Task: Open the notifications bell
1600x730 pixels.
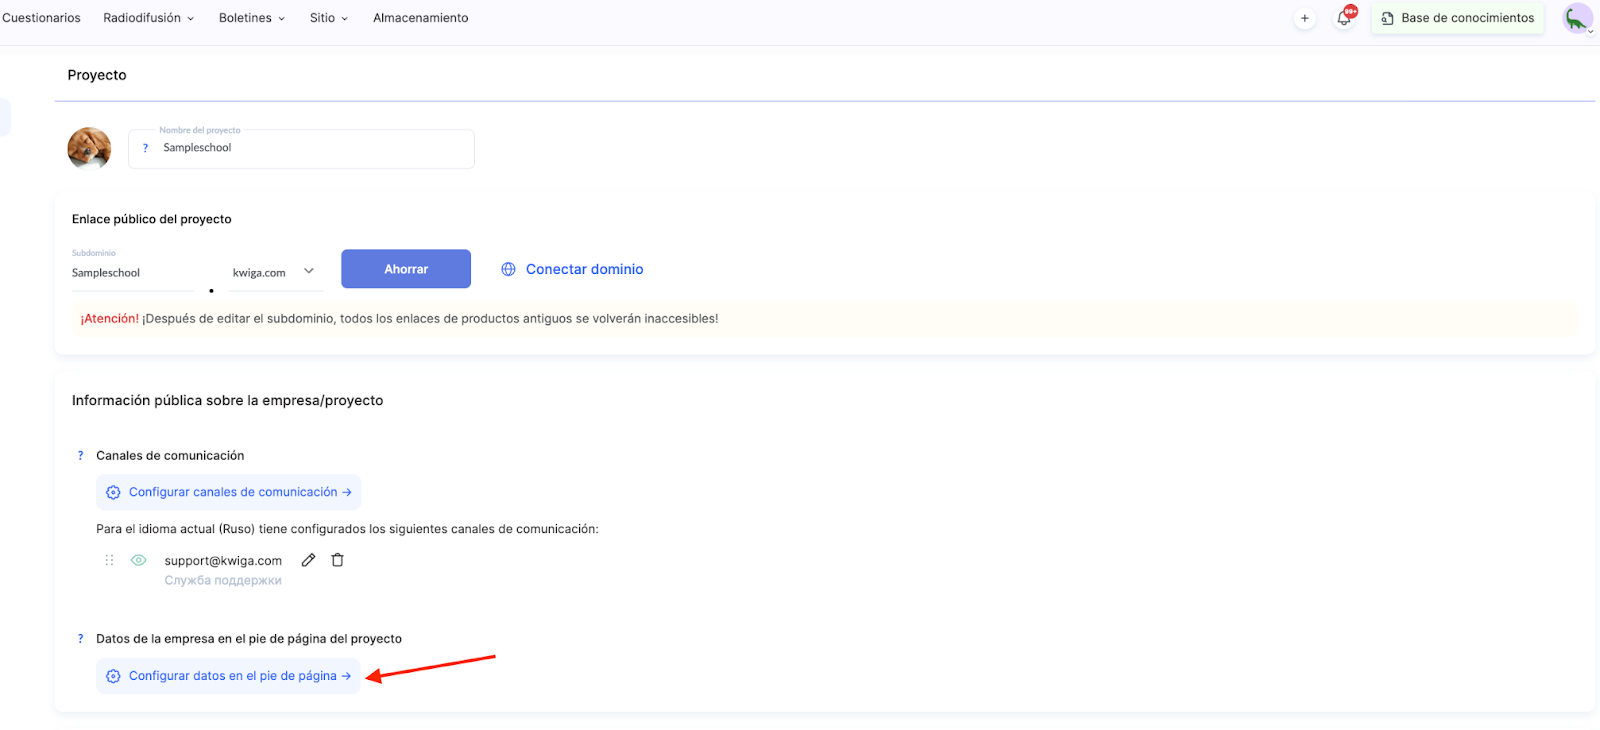Action: coord(1345,18)
